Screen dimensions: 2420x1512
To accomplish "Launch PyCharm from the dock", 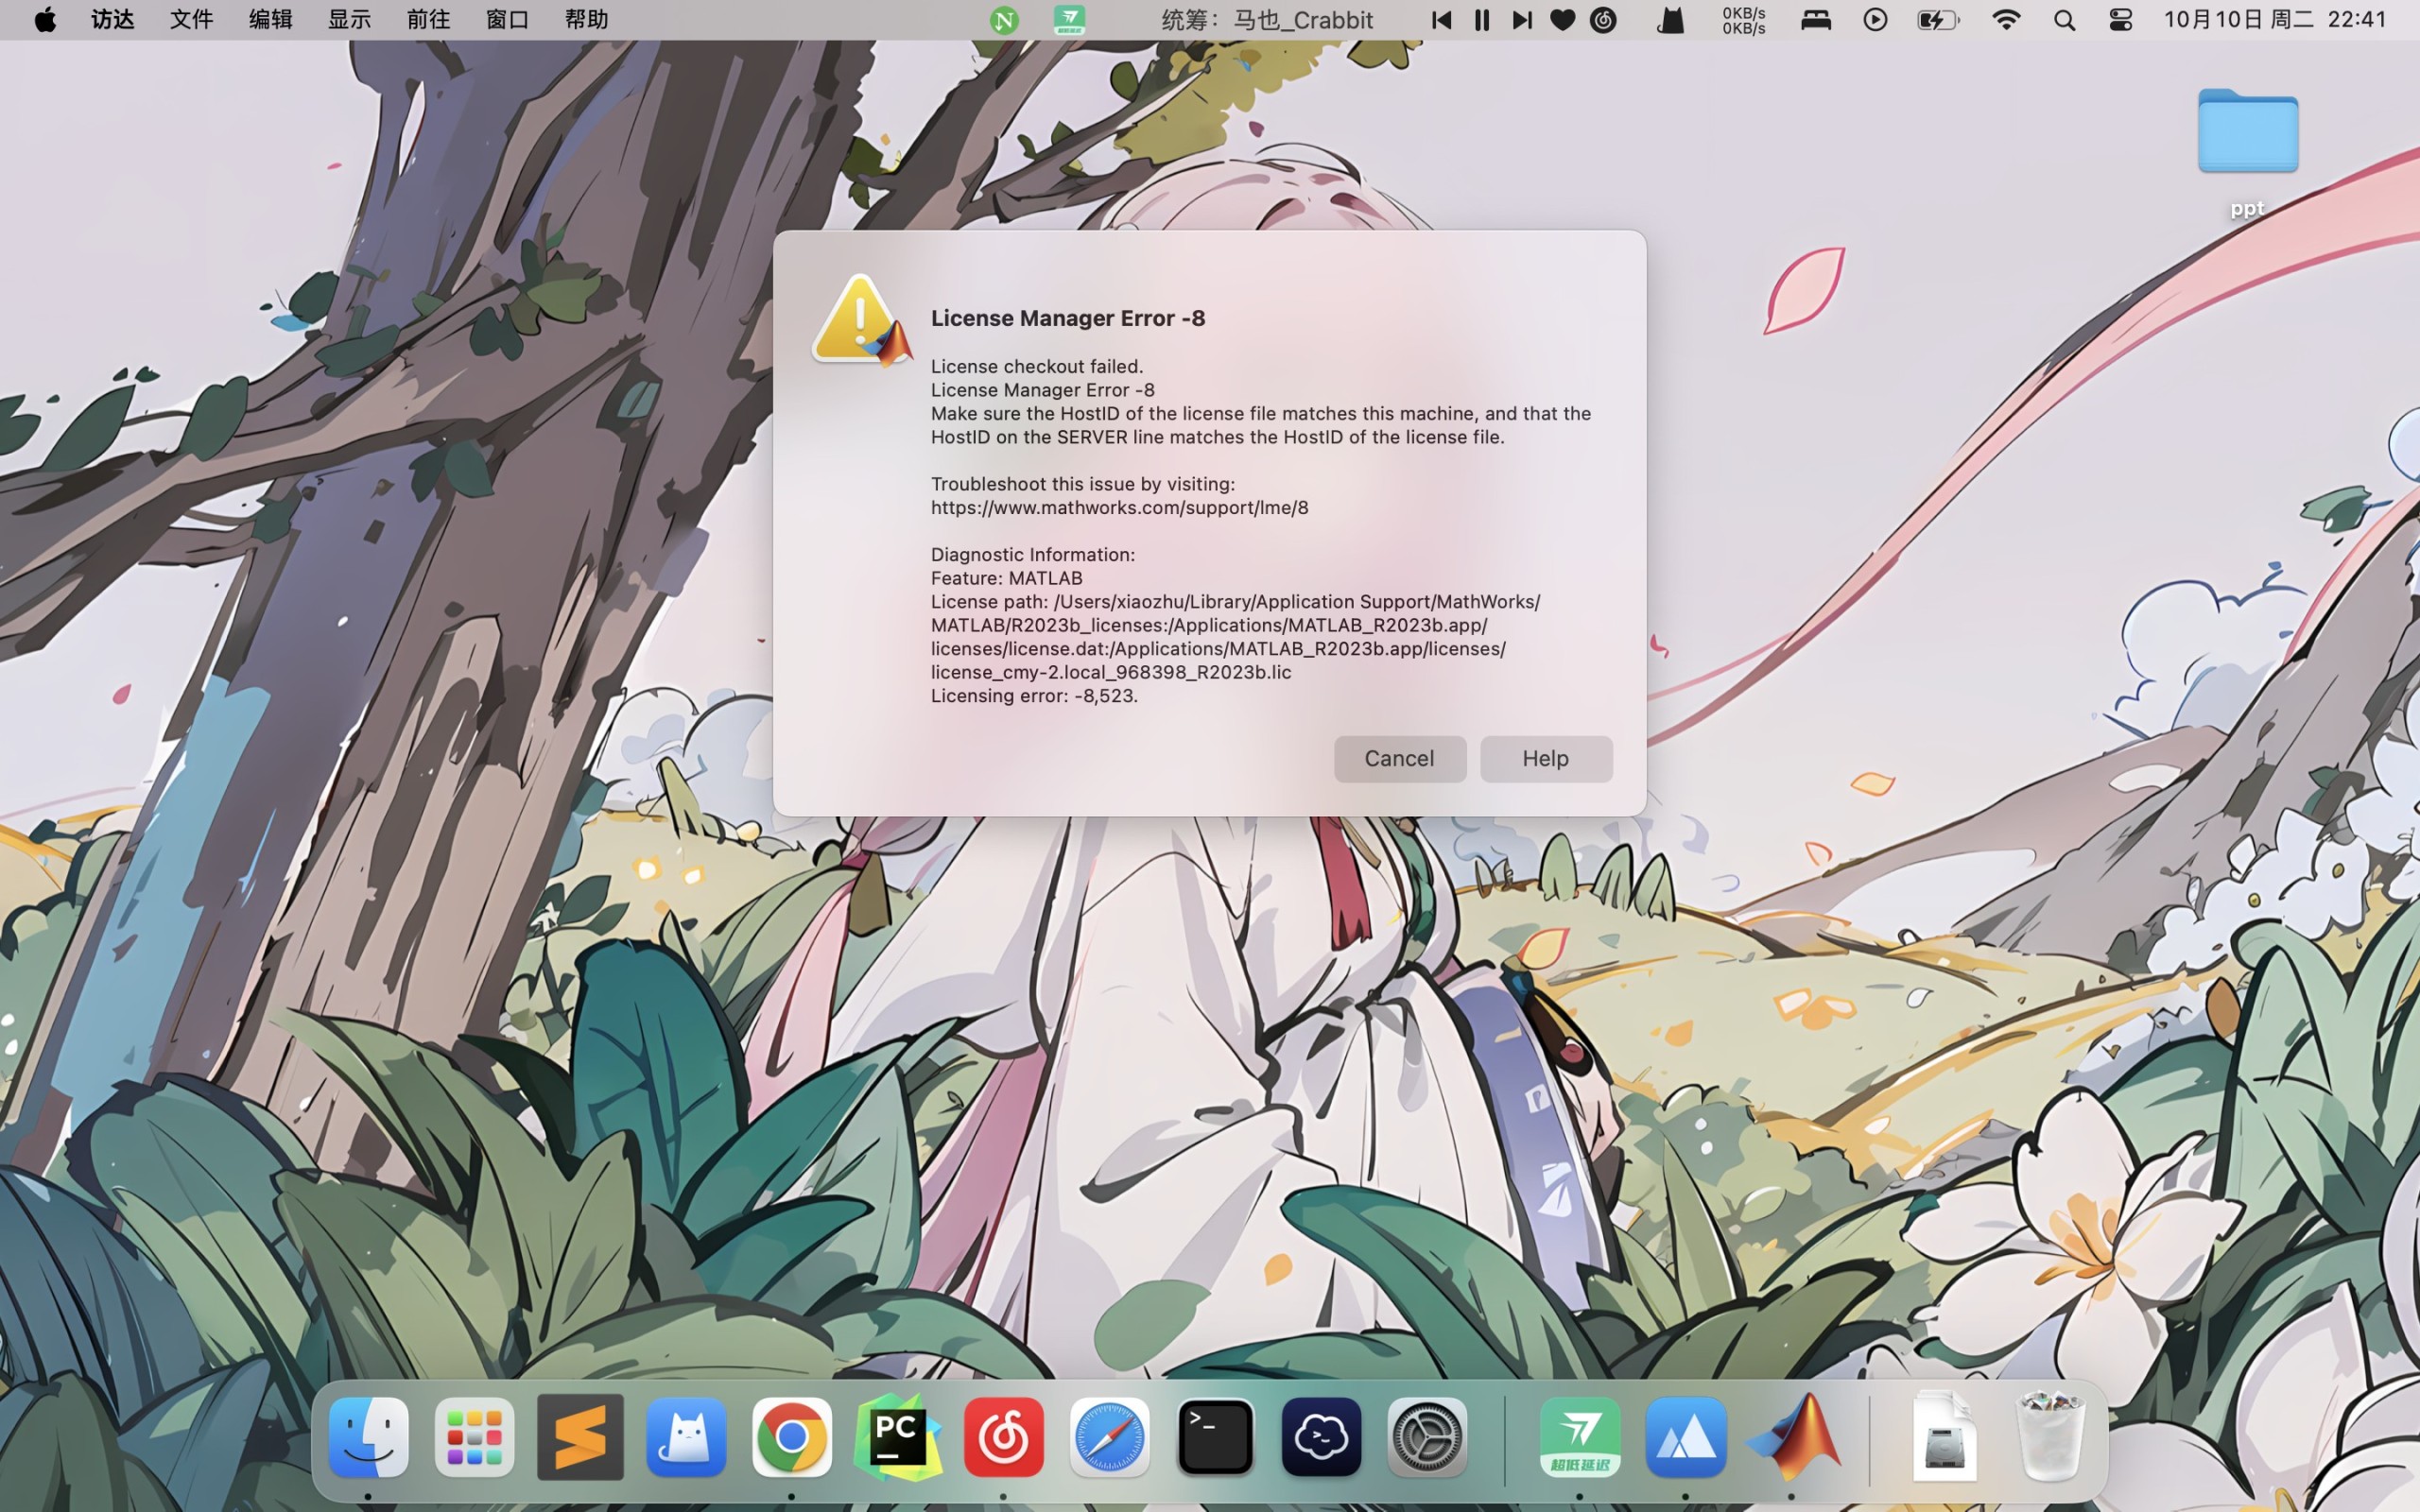I will [897, 1438].
